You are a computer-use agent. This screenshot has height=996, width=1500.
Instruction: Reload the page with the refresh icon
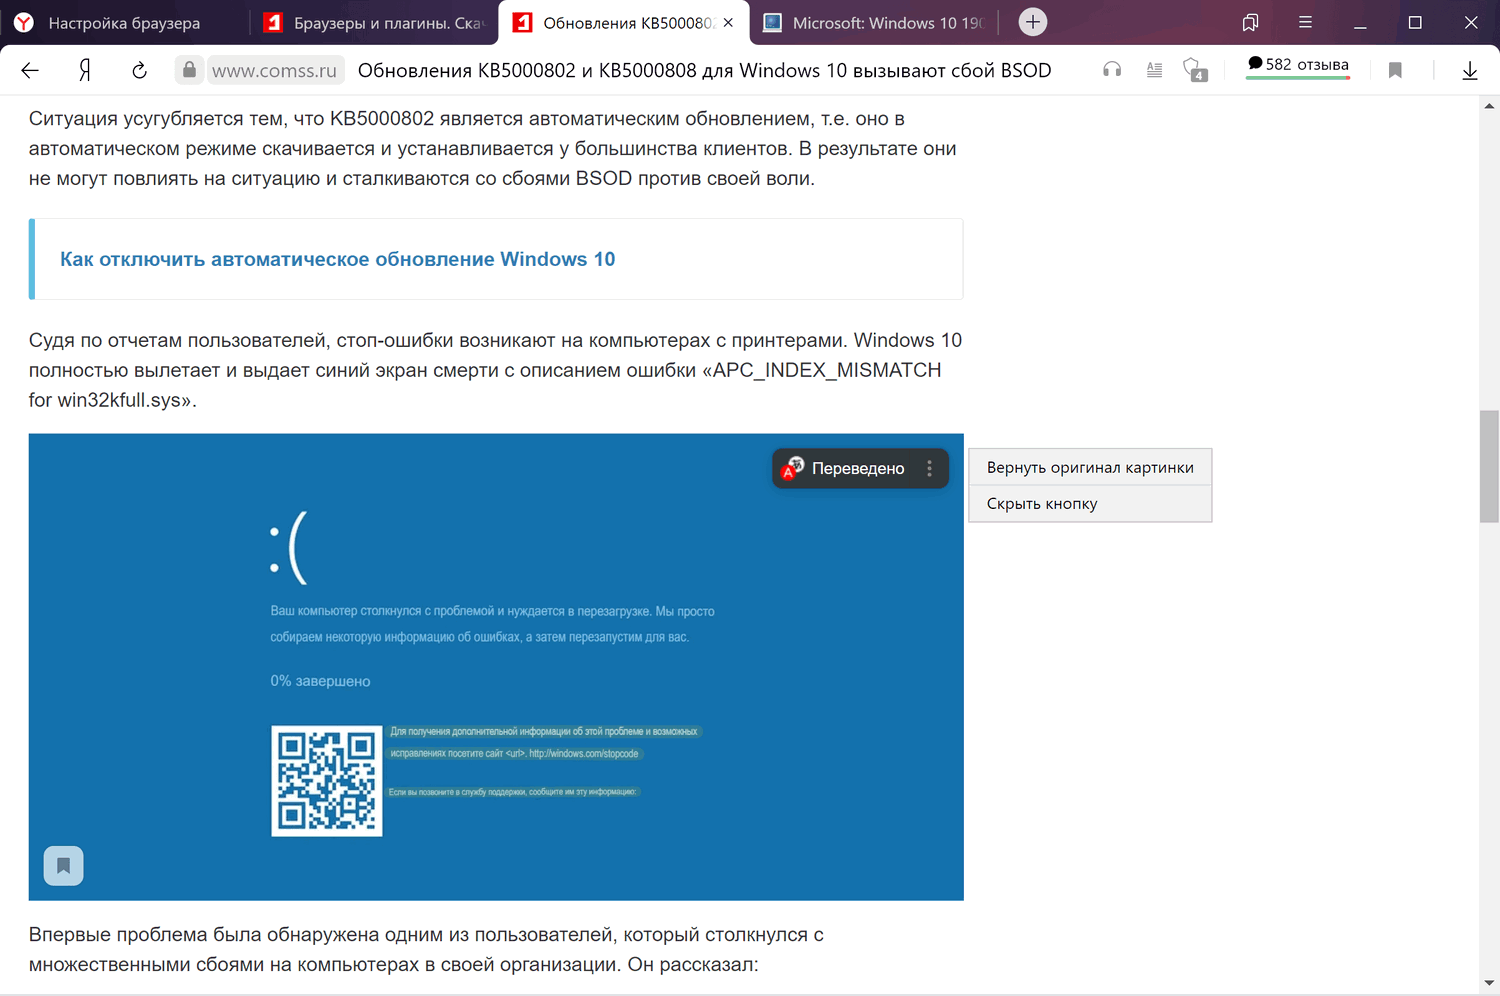(140, 70)
